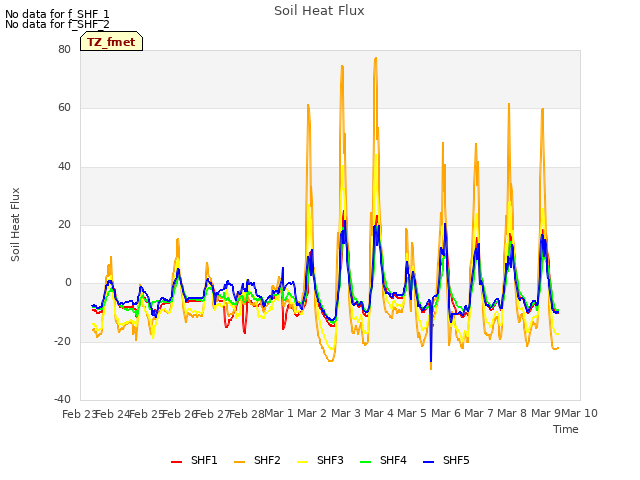Viewport: 640px width, 480px height.
Task: Click the y-axis value 40
Action: point(64,166)
